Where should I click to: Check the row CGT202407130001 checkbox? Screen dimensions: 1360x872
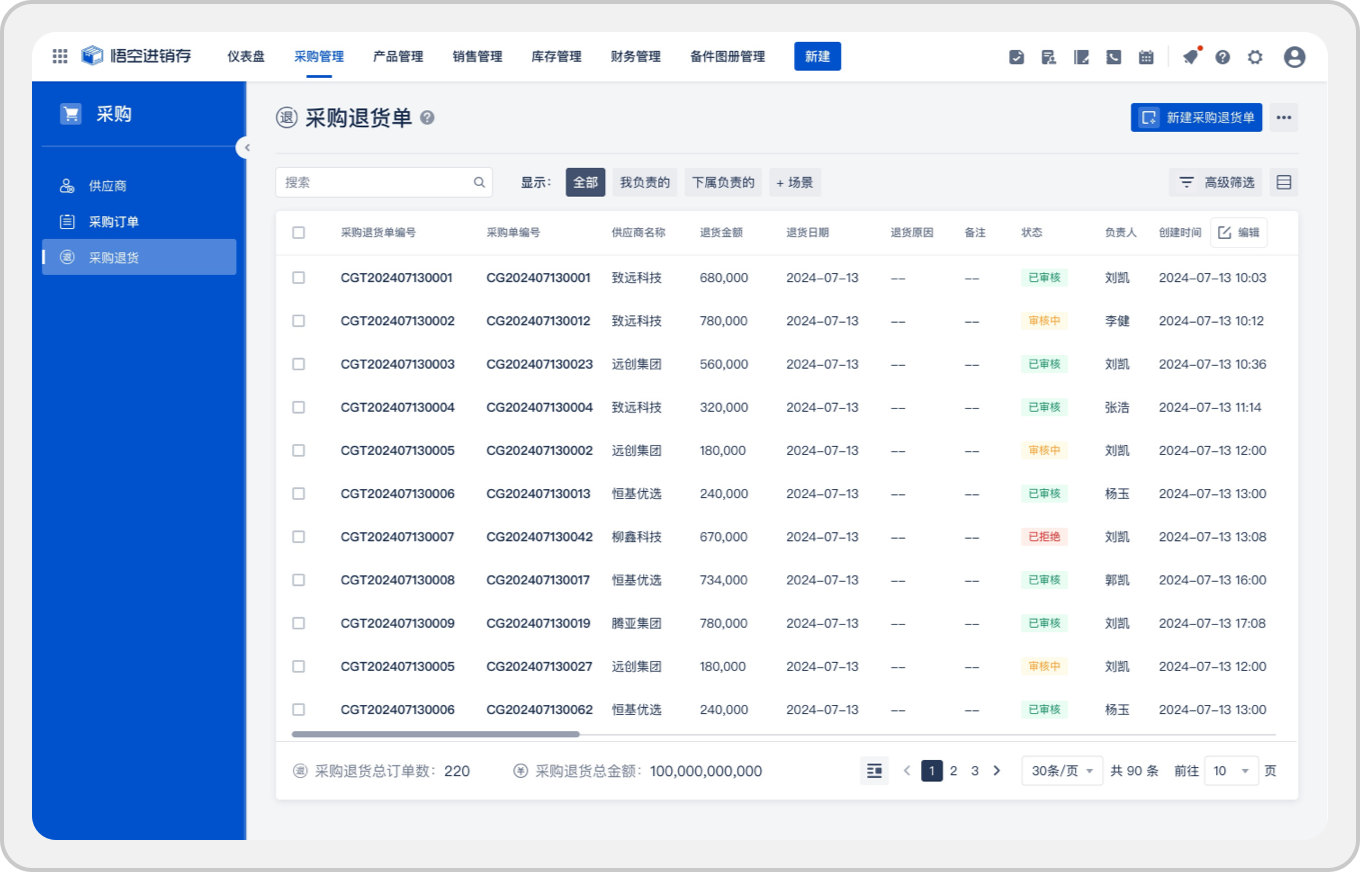point(298,277)
